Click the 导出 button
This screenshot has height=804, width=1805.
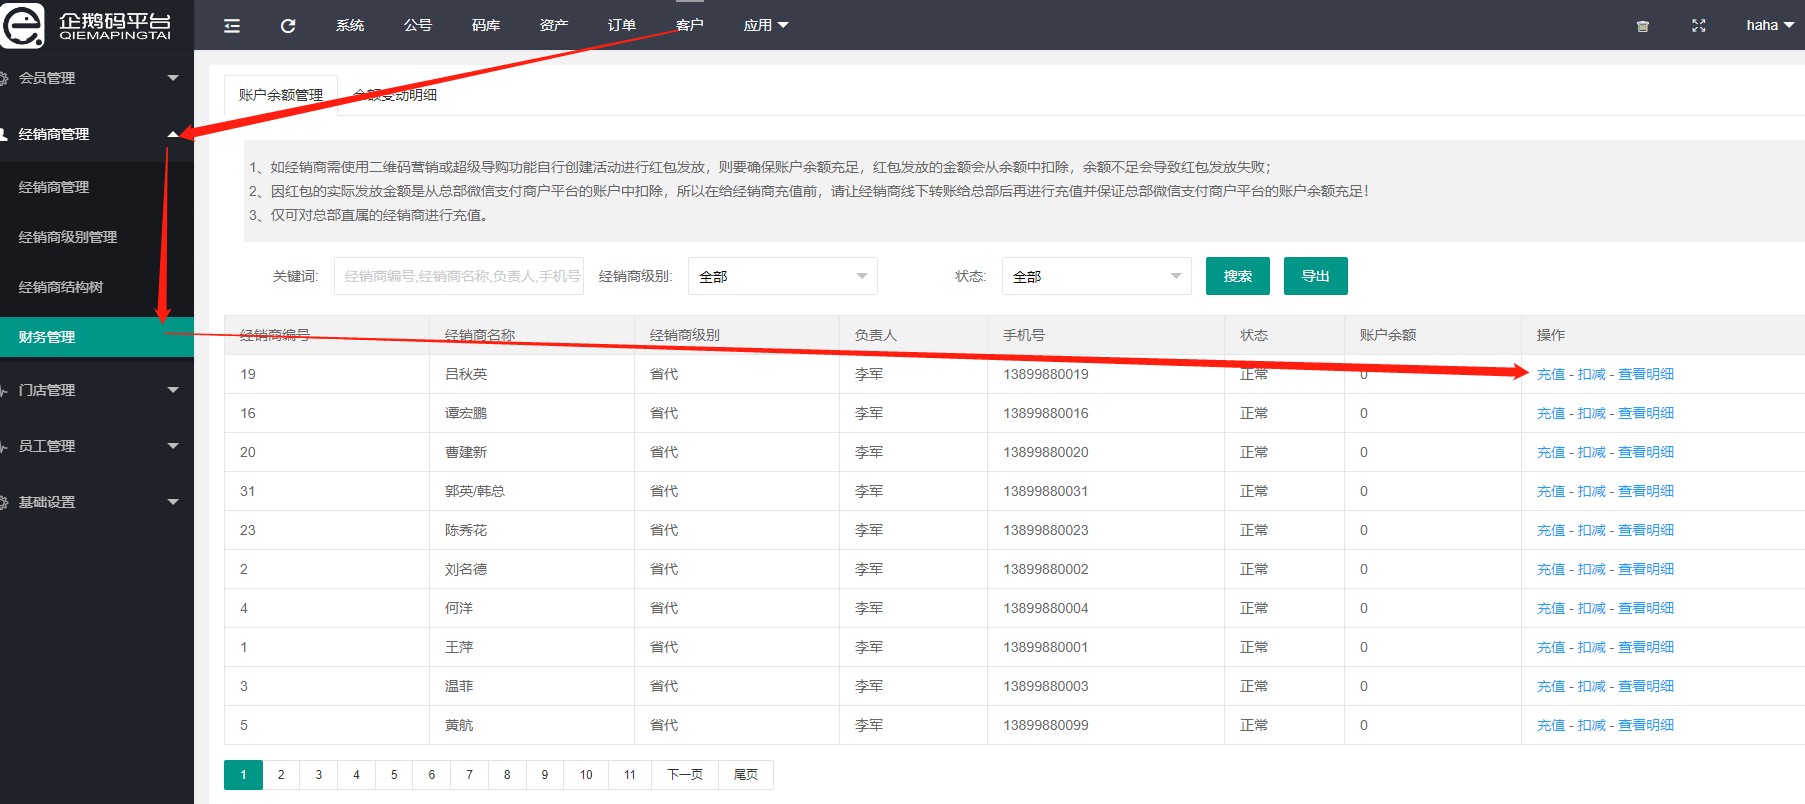pos(1316,276)
